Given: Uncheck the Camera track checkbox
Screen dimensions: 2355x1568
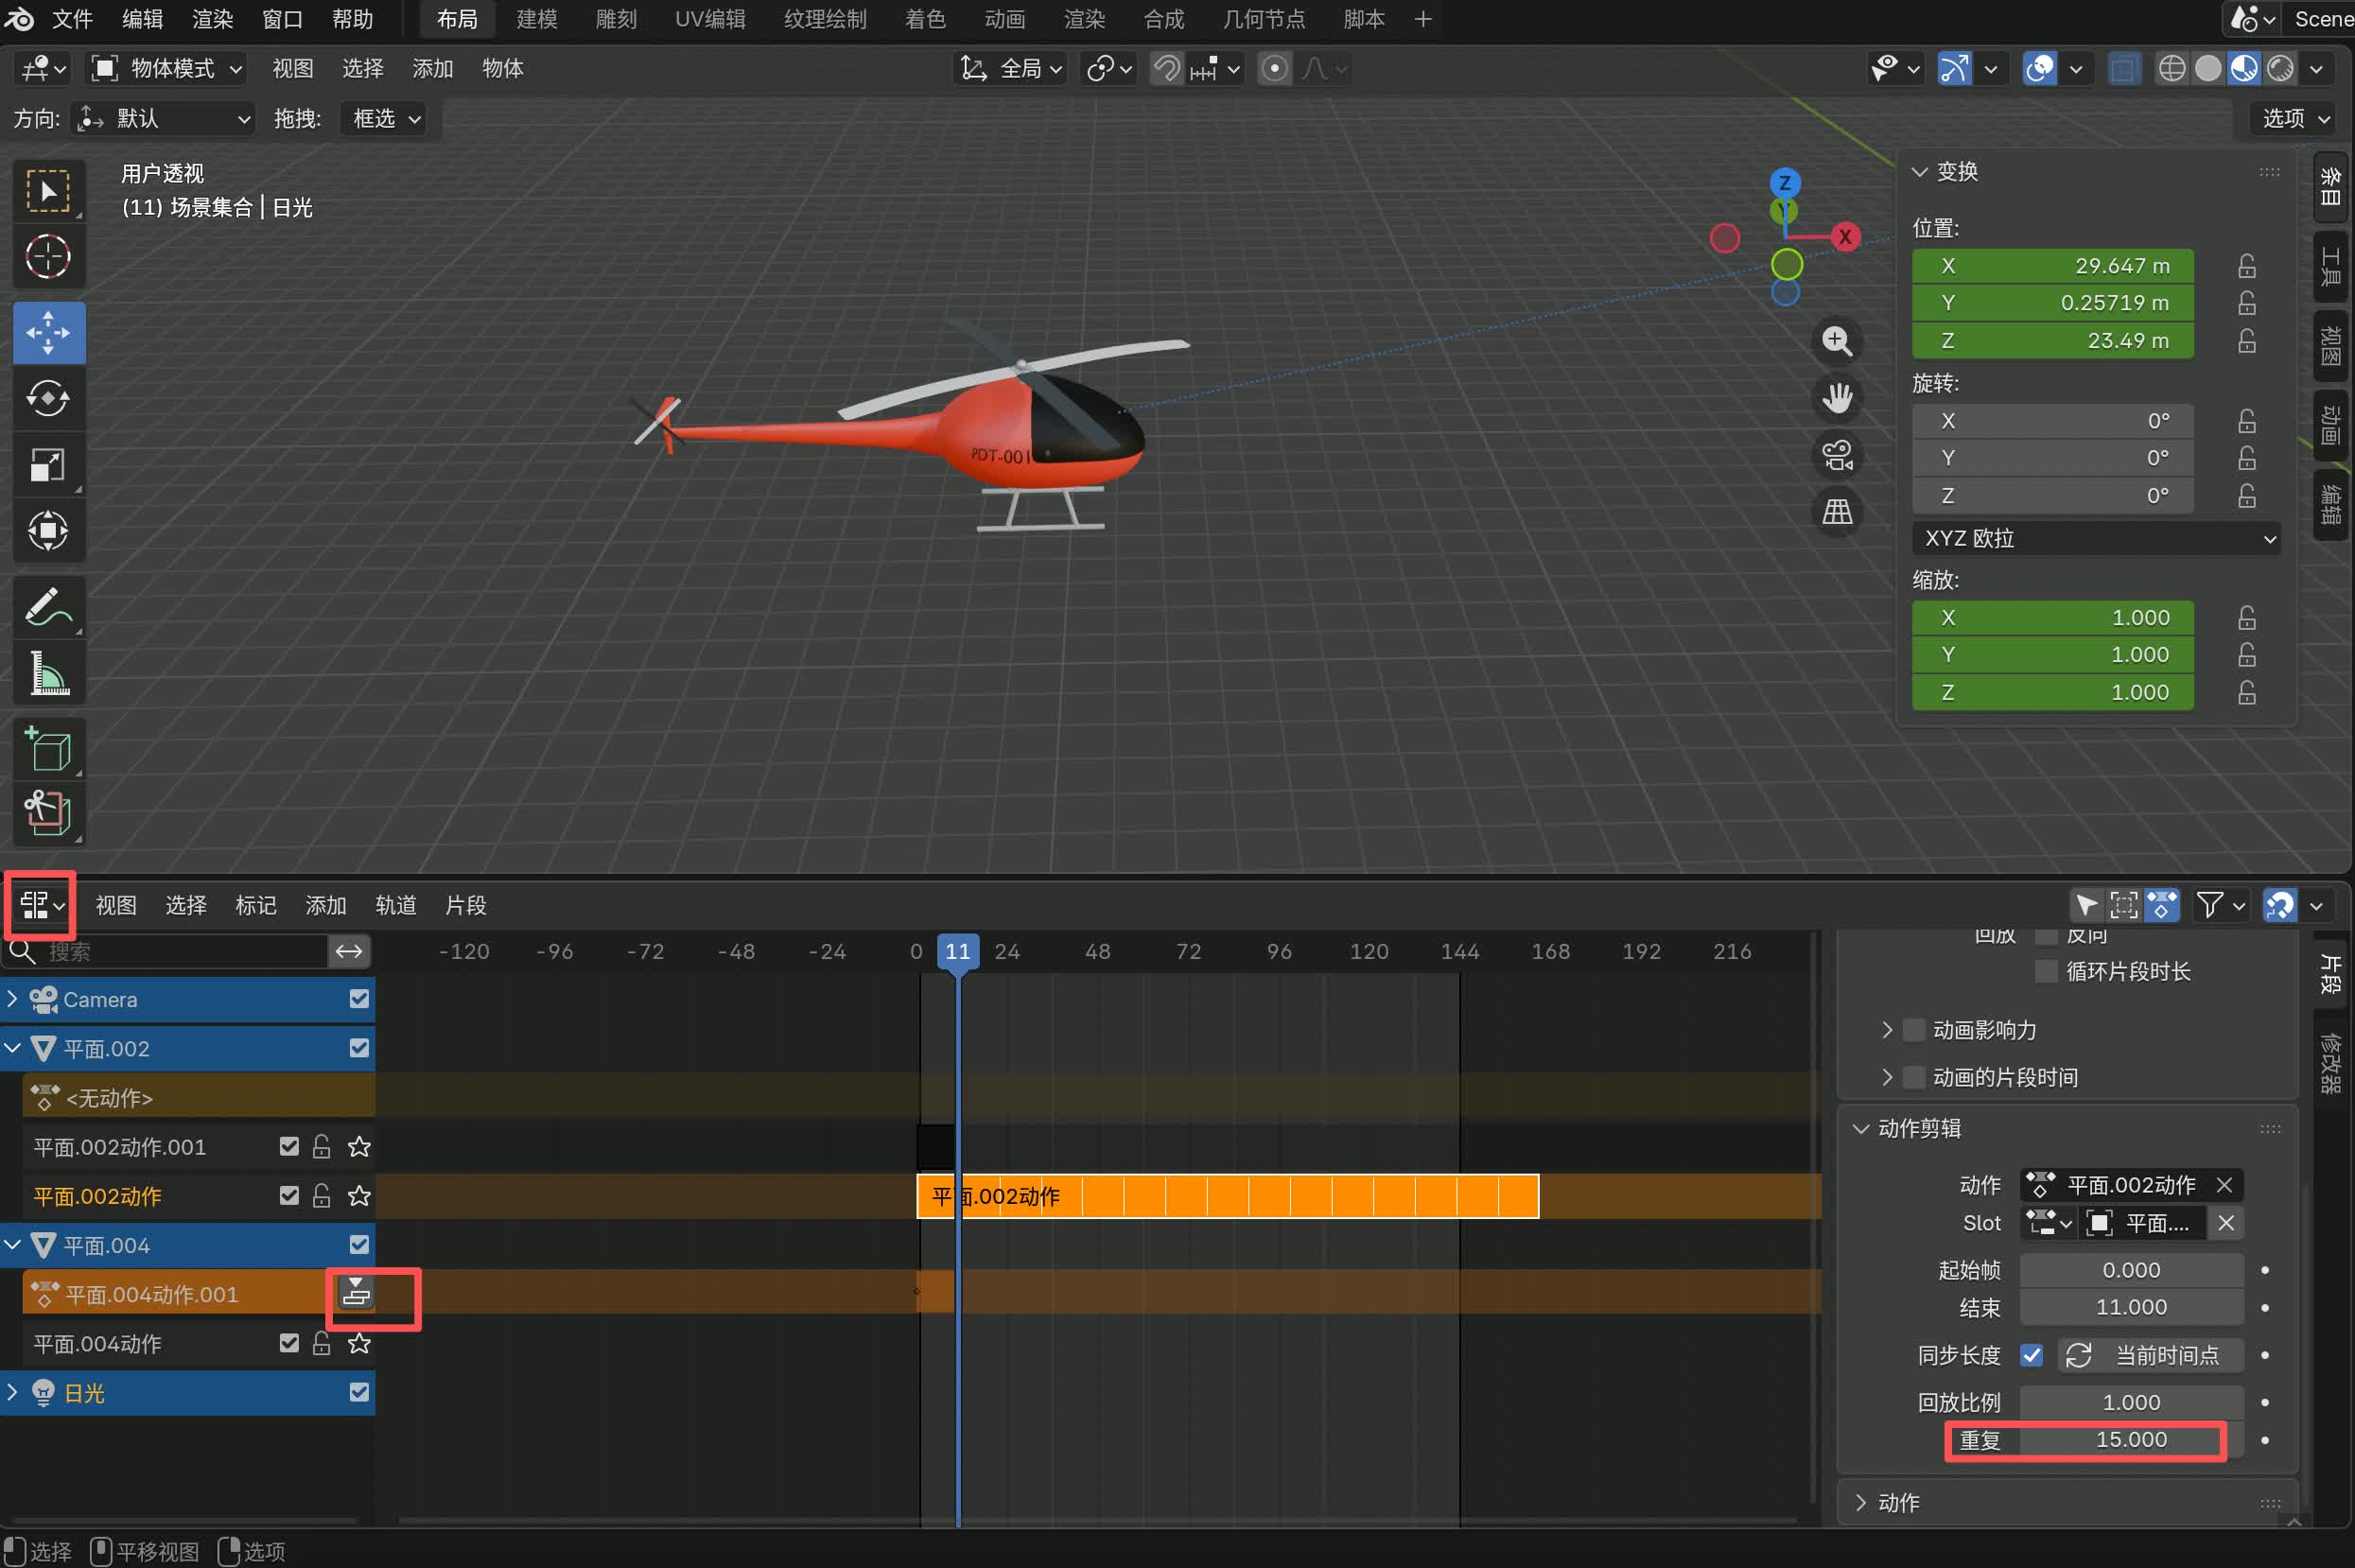Looking at the screenshot, I should 359,999.
